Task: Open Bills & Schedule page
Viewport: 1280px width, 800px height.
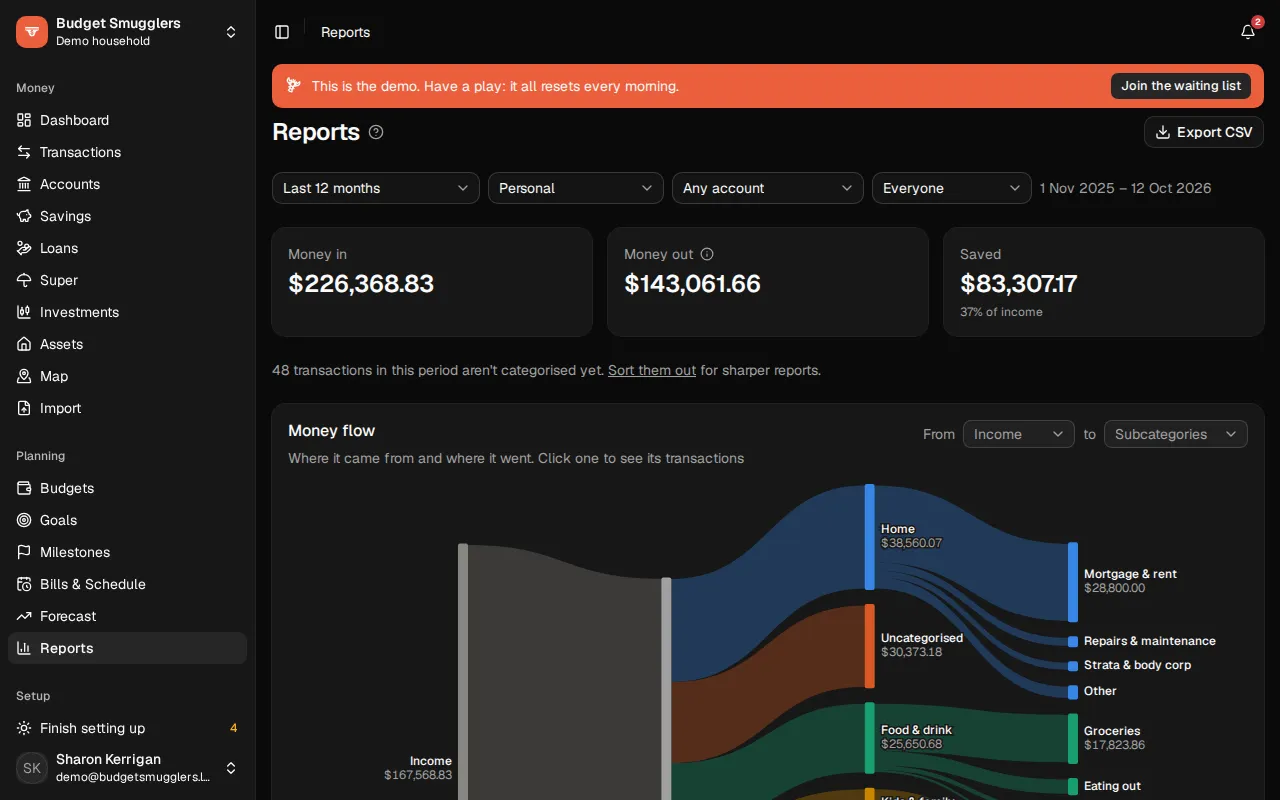Action: (128, 584)
